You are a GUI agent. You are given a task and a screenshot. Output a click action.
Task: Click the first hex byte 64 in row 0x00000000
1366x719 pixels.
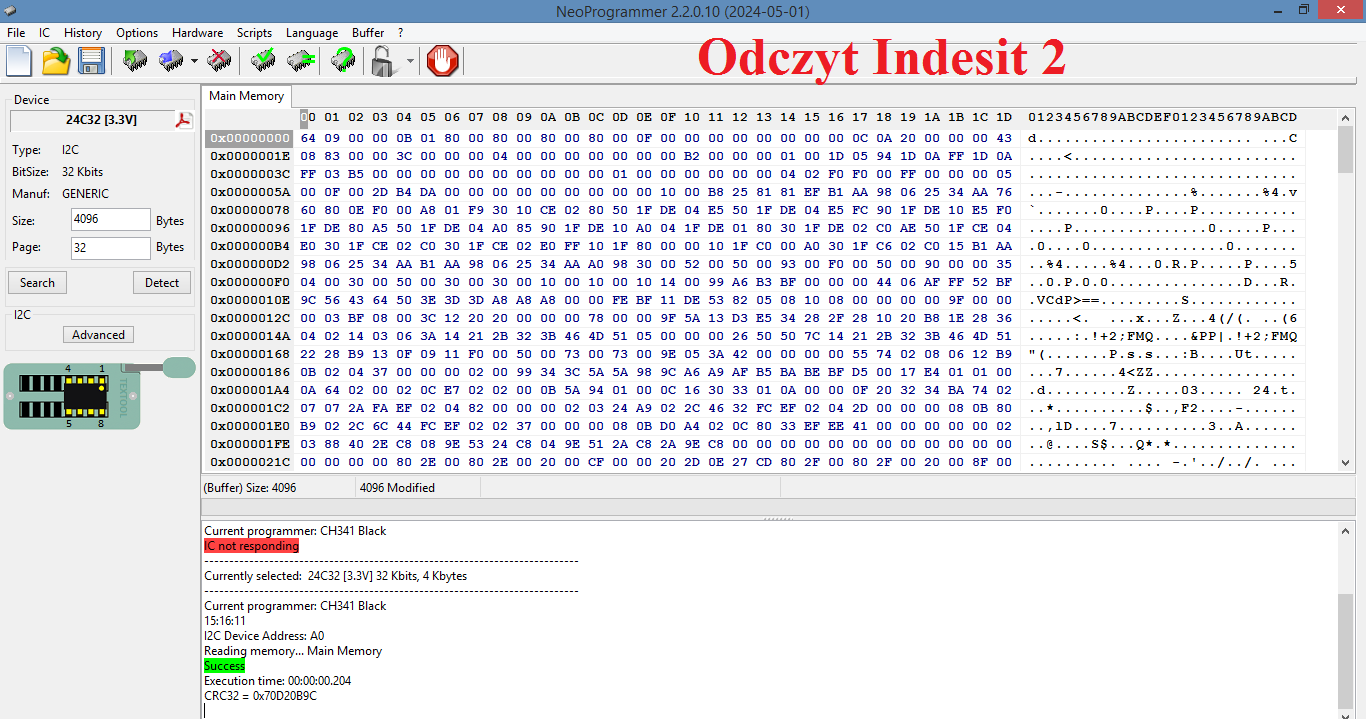(308, 138)
